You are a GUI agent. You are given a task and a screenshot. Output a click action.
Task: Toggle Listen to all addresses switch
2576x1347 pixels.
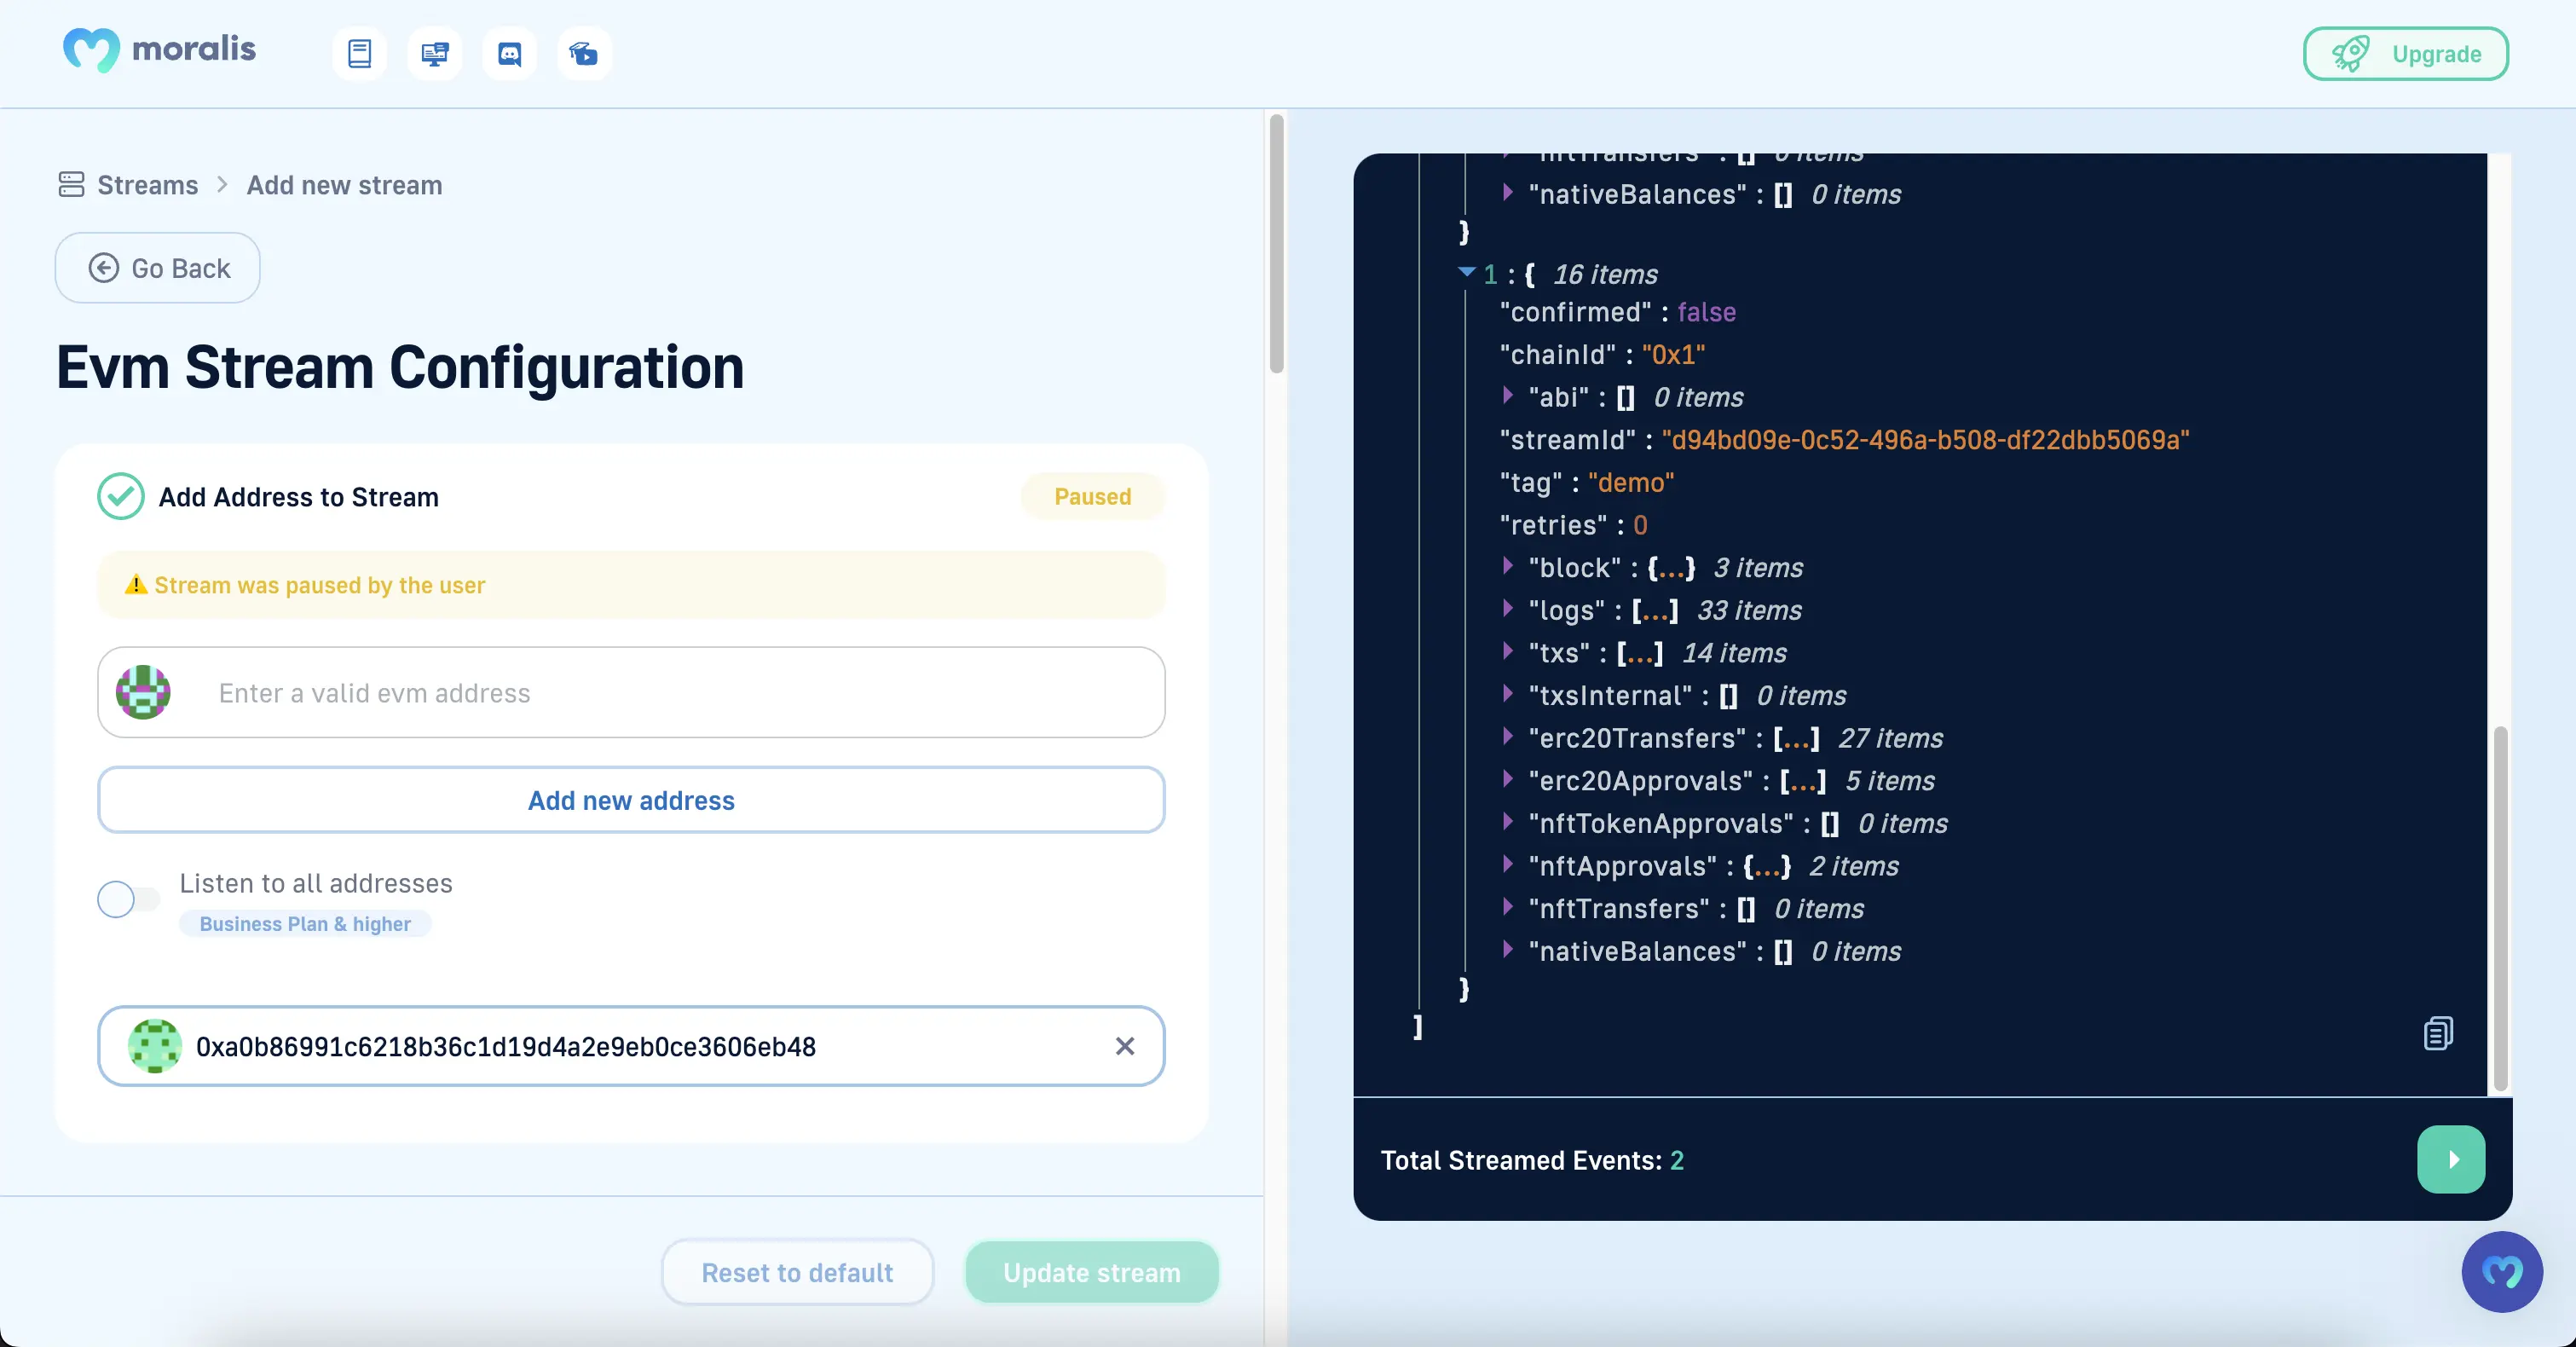click(x=128, y=899)
